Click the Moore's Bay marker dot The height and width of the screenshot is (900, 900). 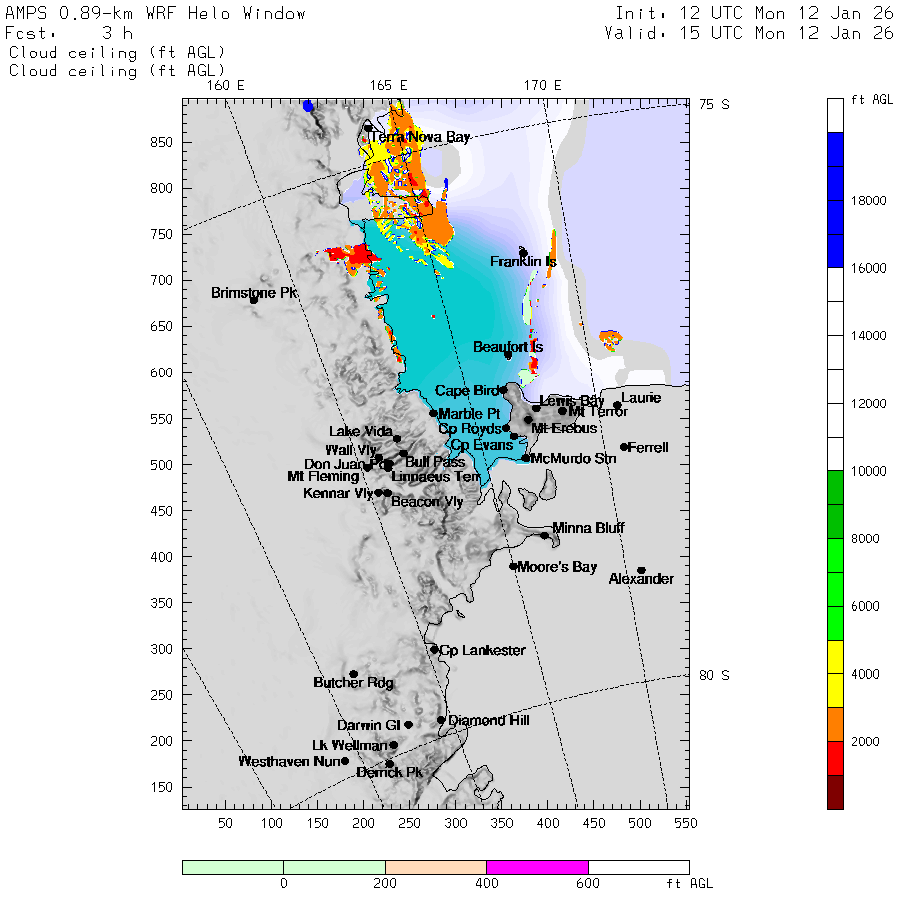(x=513, y=566)
